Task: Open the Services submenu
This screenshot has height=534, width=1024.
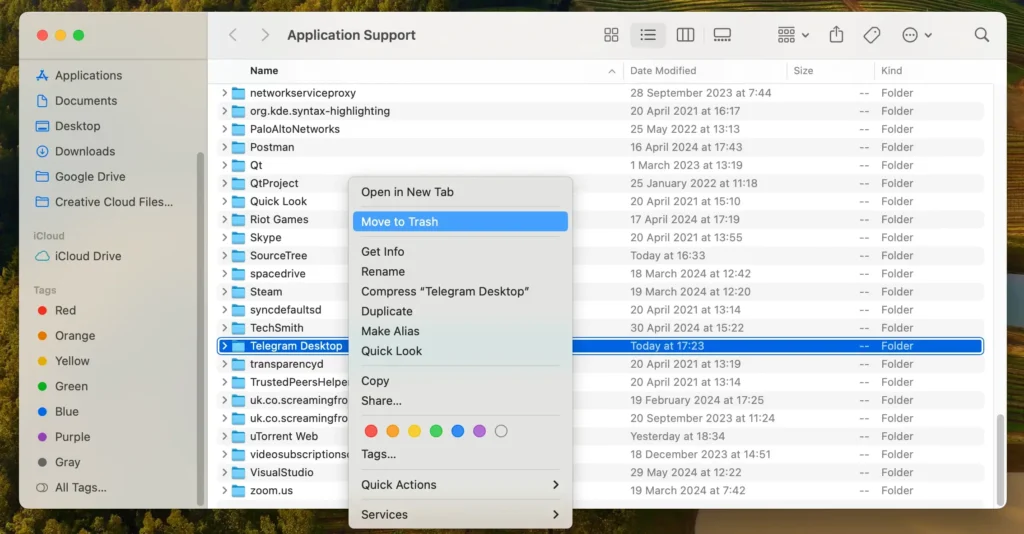Action: (460, 515)
